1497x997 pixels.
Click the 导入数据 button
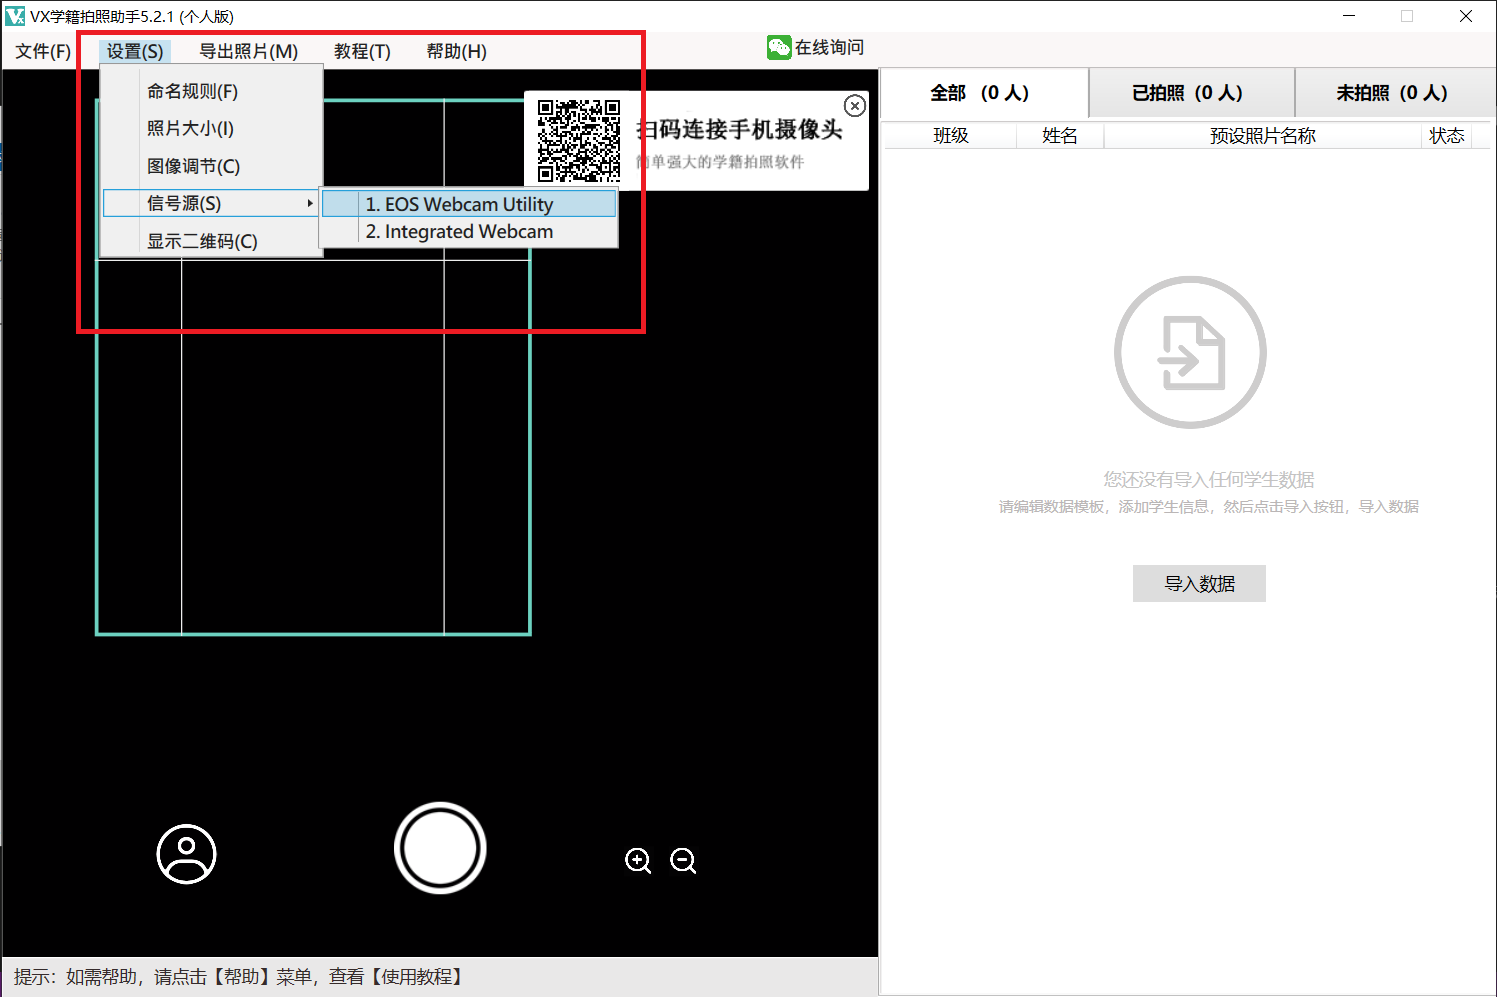[1199, 583]
